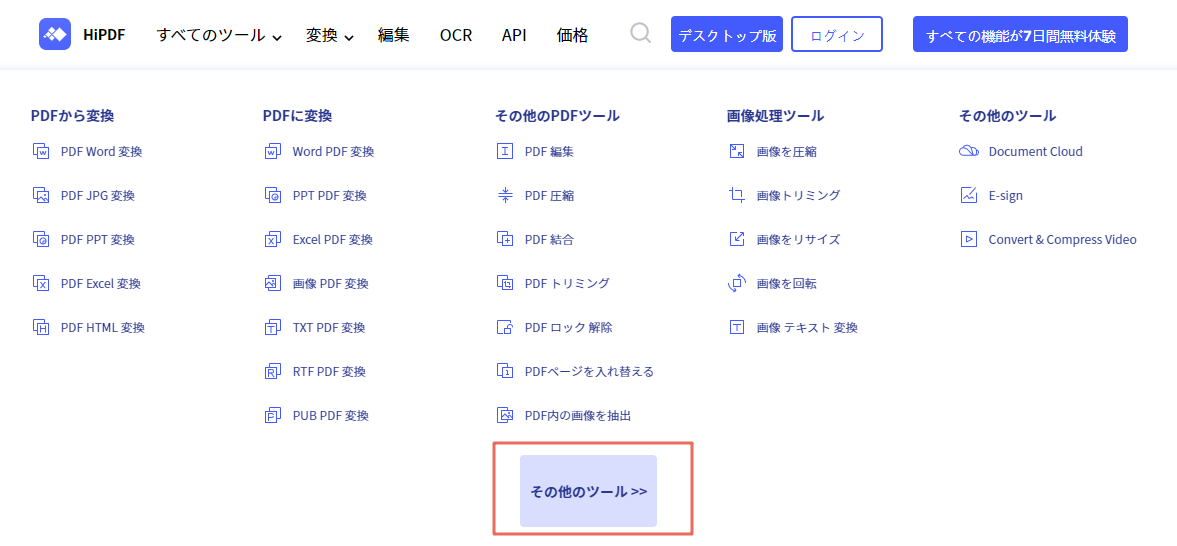The width and height of the screenshot is (1177, 546).
Task: Click the HiPDF logo icon
Action: tap(55, 35)
